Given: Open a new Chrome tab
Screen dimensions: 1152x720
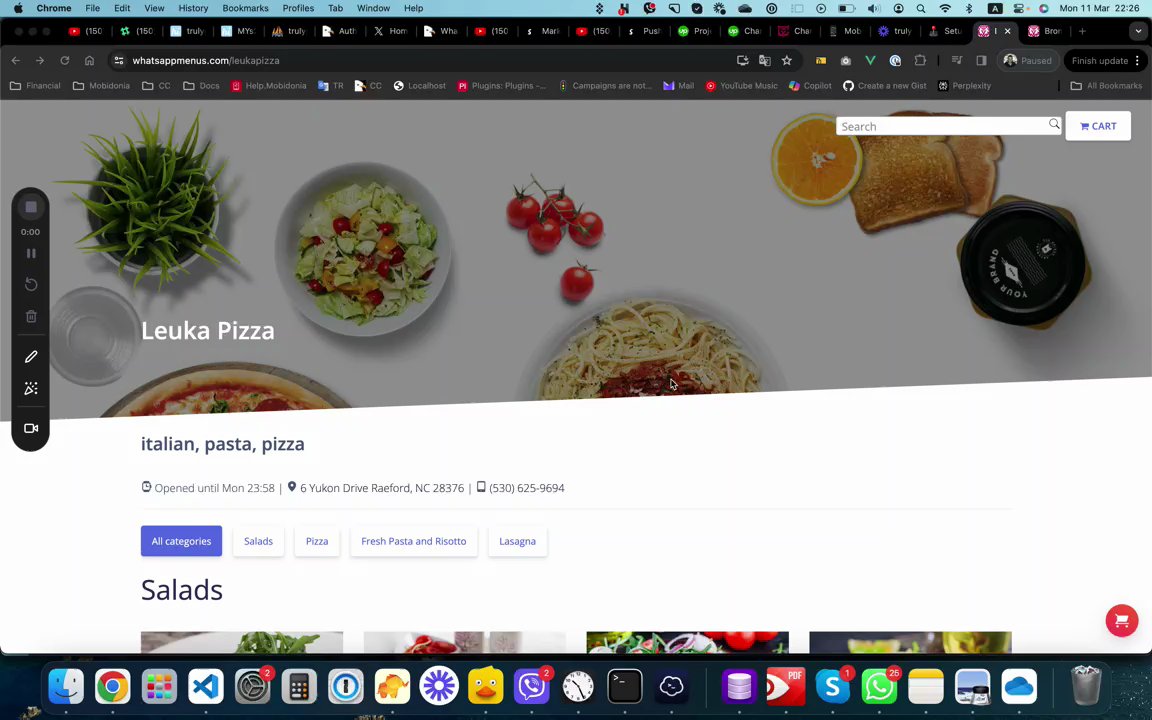Looking at the screenshot, I should 1081,31.
